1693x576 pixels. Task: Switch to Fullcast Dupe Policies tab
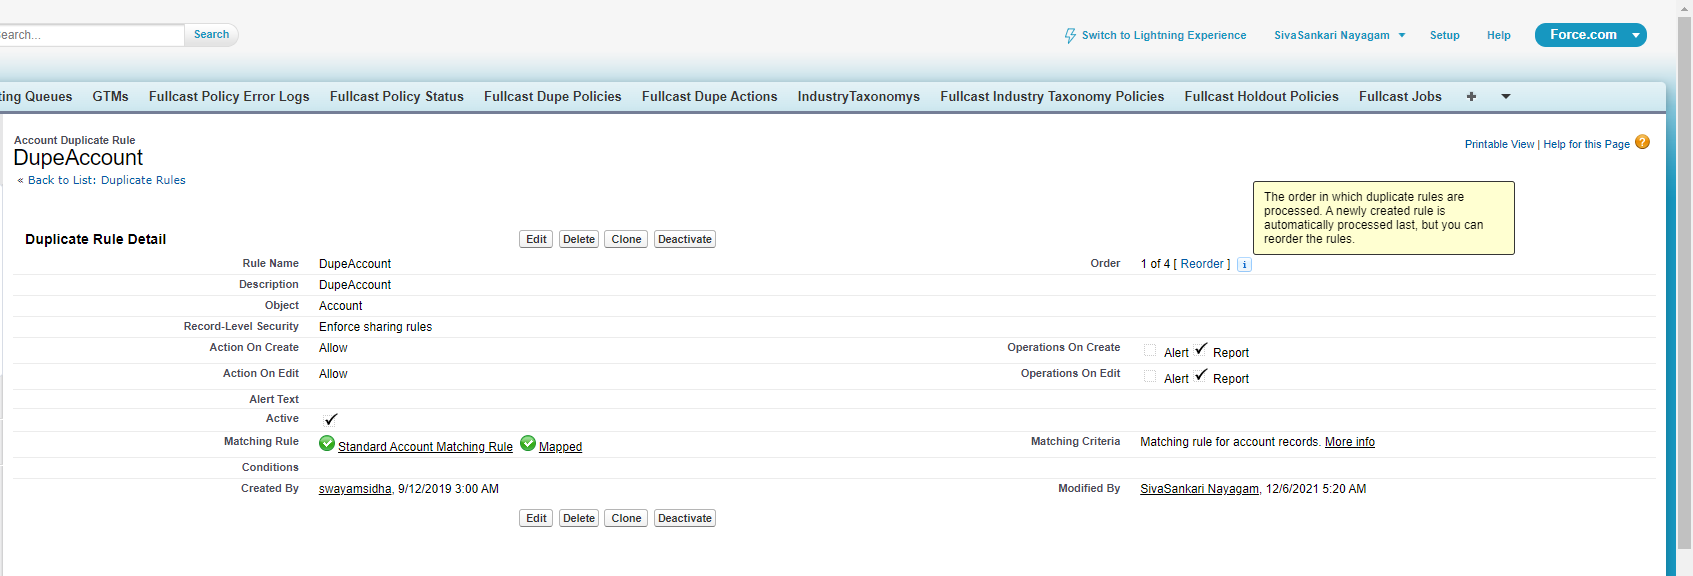pyautogui.click(x=553, y=96)
